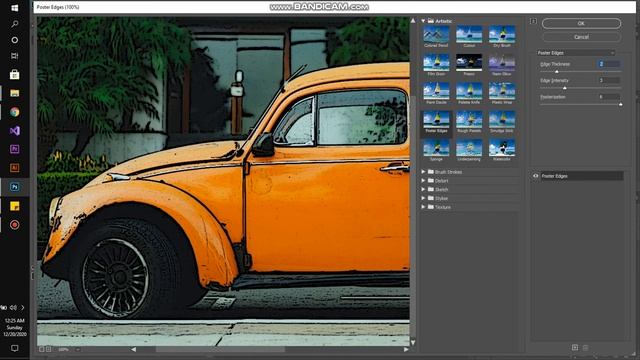This screenshot has width=640, height=360.
Task: Open Microsoft Store from taskbar
Action: point(15,75)
